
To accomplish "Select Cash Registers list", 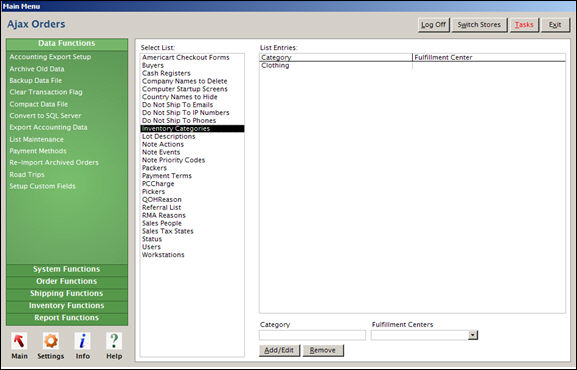I will [x=192, y=73].
